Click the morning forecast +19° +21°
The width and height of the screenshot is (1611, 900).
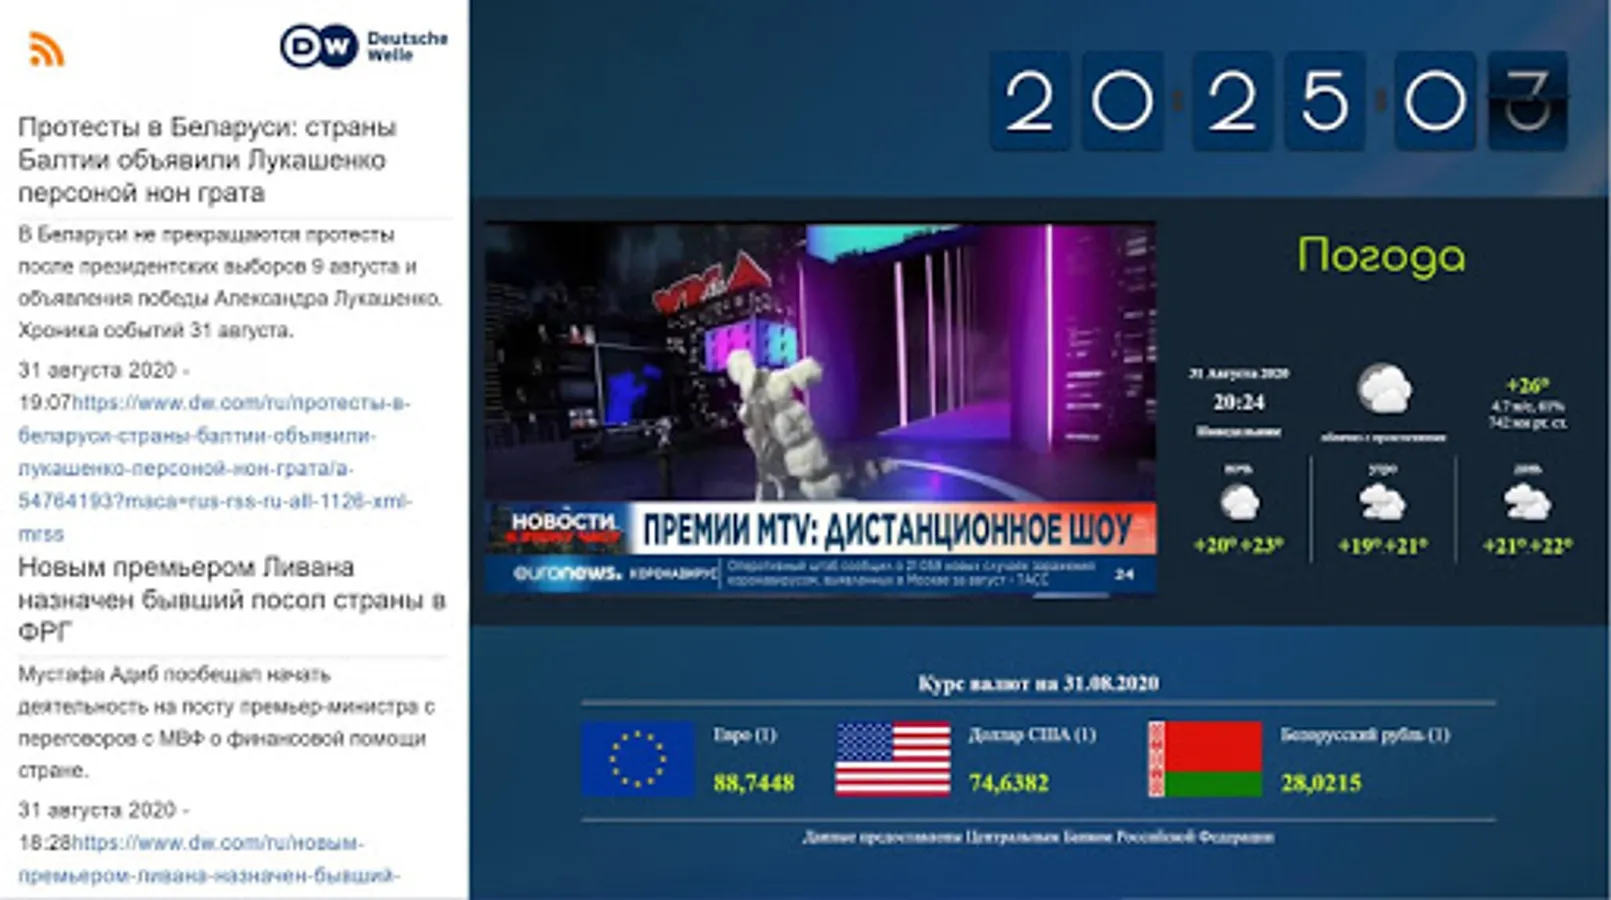1383,546
